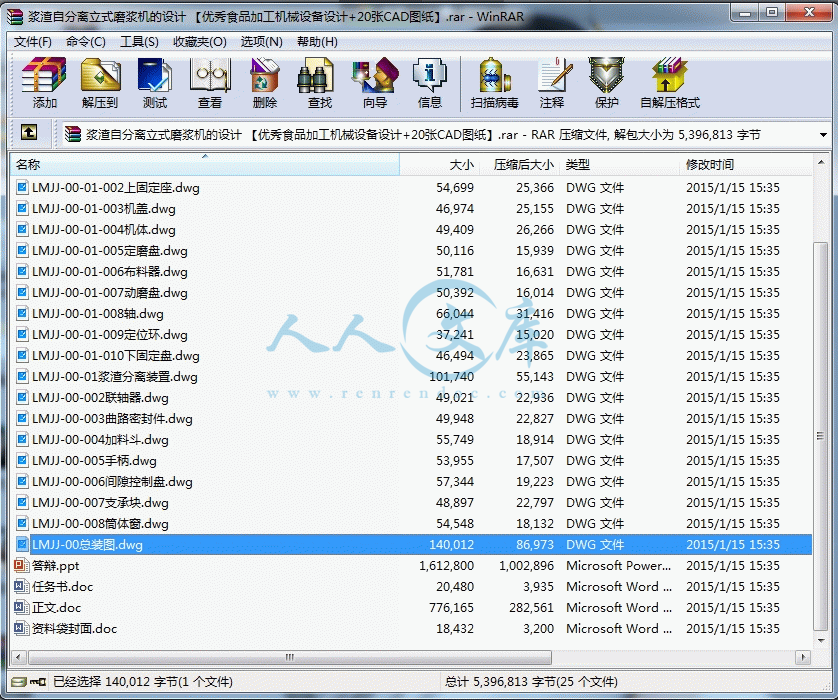Click horizontal scrollbar left arrow
Viewport: 838px width, 700px height.
pyautogui.click(x=19, y=657)
